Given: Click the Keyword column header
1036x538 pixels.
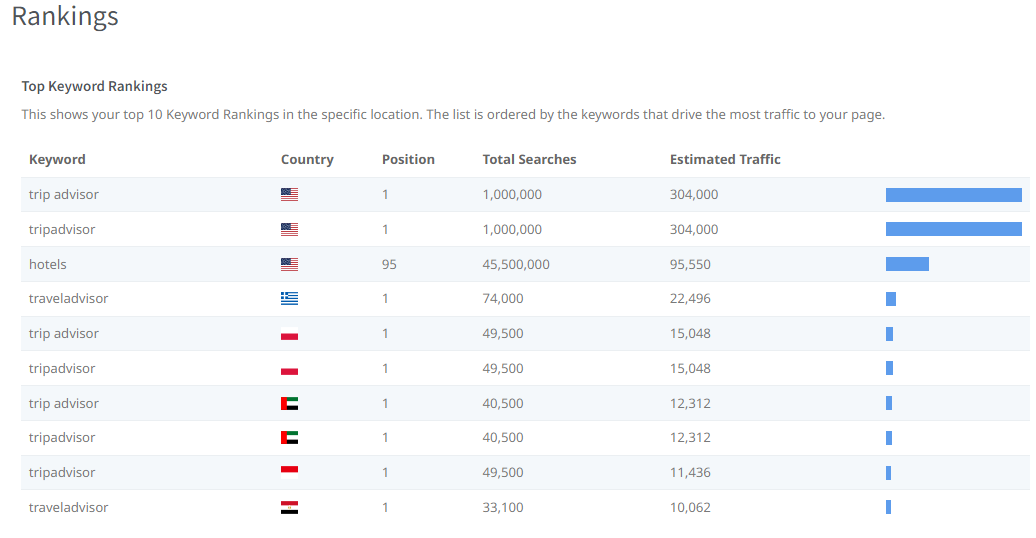Looking at the screenshot, I should click(x=57, y=160).
